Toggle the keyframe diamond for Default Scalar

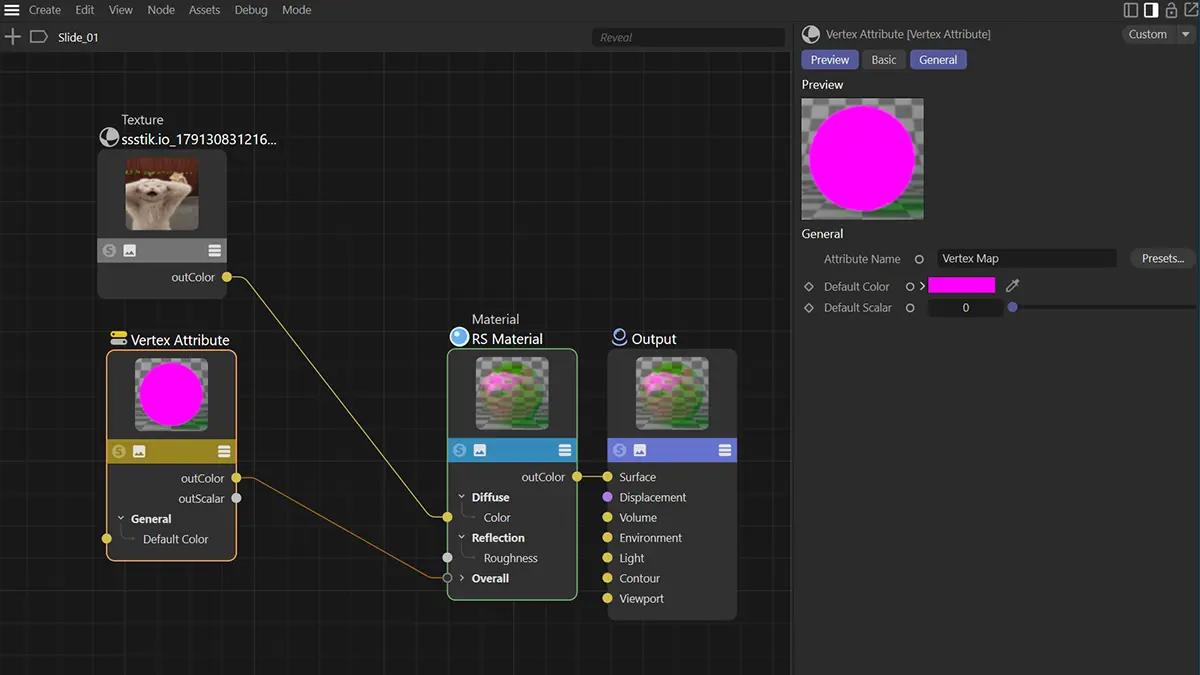(809, 308)
